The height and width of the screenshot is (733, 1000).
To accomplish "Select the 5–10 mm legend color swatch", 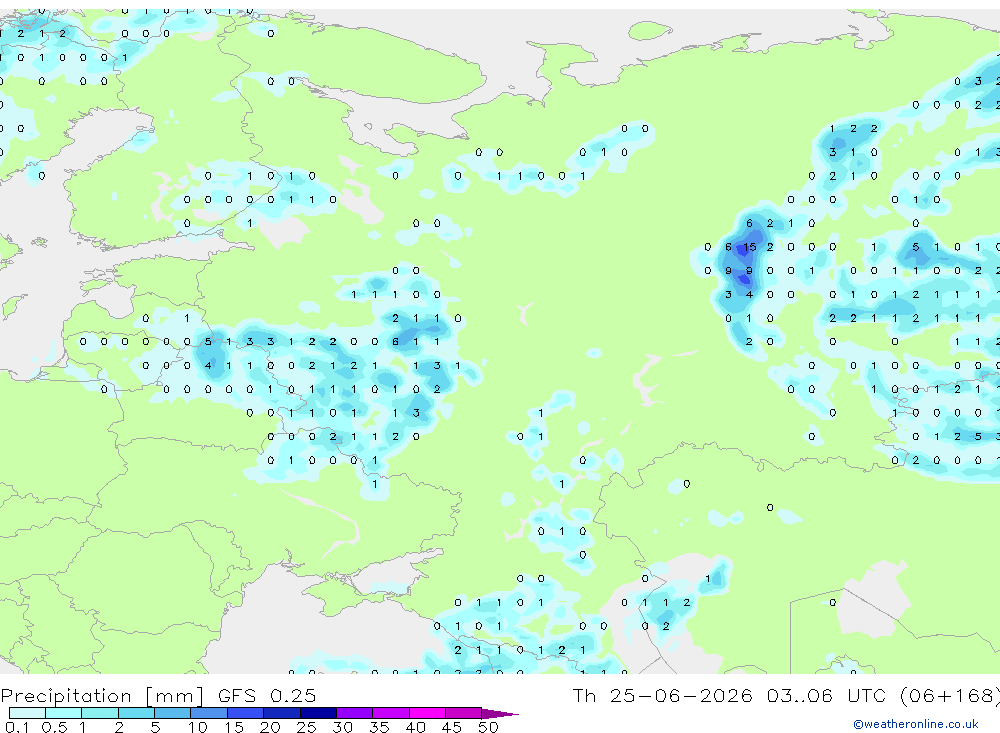I will (x=173, y=713).
